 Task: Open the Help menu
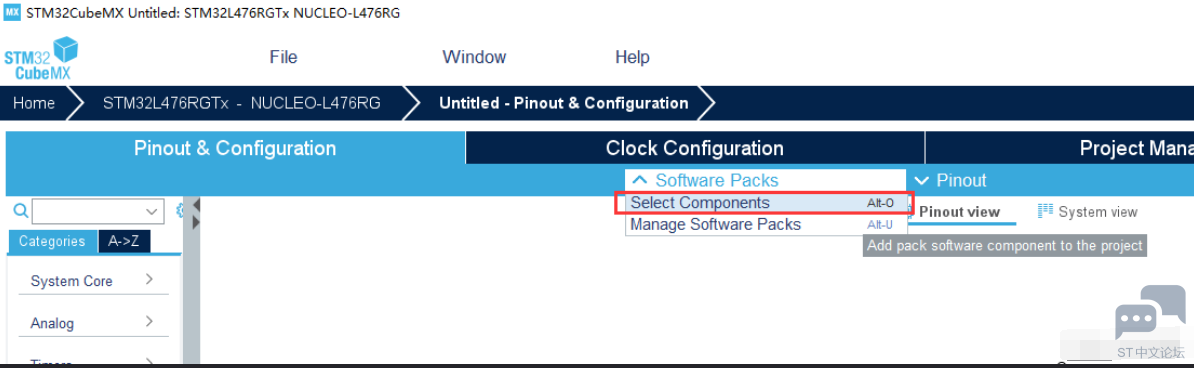pos(632,57)
